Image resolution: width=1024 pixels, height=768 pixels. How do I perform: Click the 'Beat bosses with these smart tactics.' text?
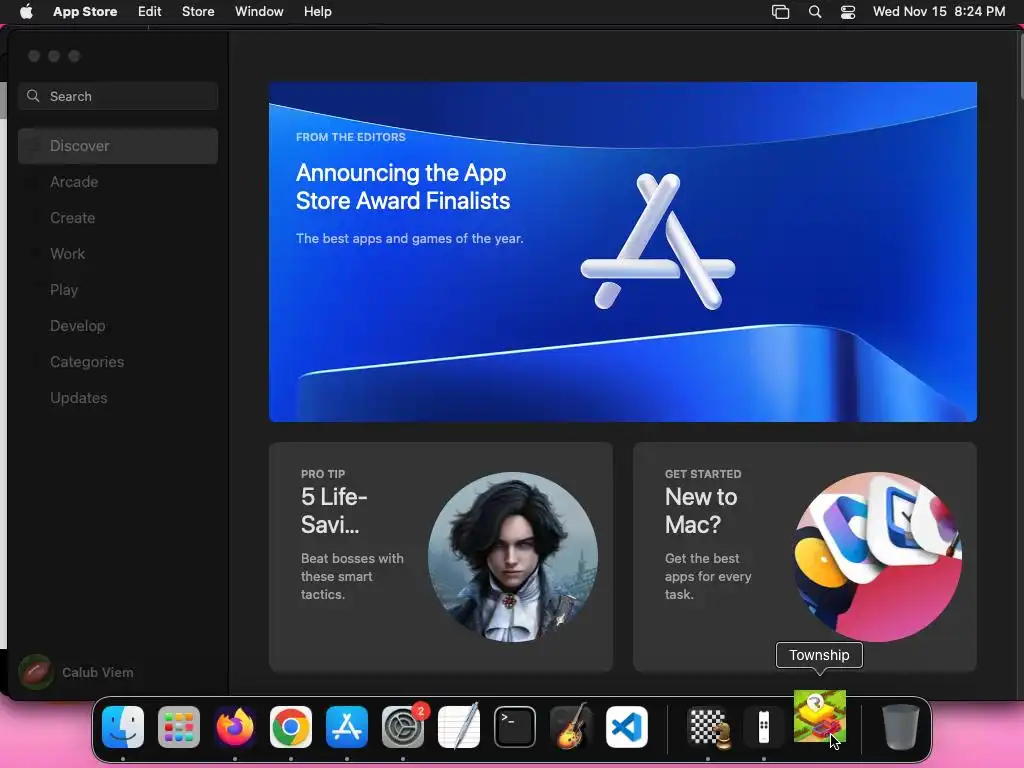tap(352, 576)
